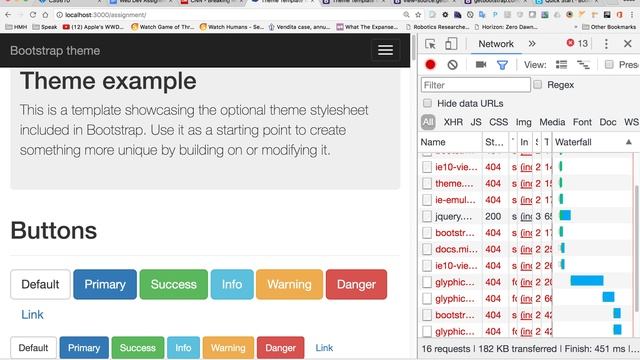The image size is (640, 360).
Task: Toggle the device toolbar icon in DevTools
Action: tap(451, 44)
